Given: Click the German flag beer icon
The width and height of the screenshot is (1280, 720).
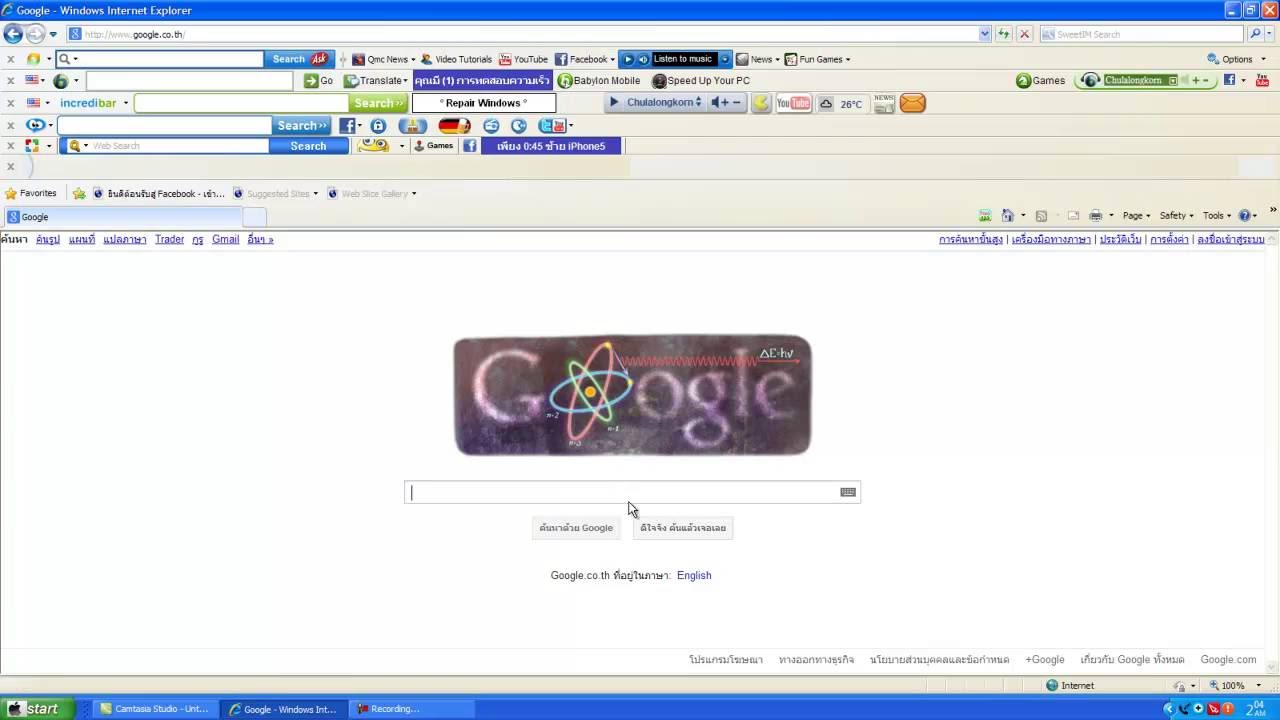Looking at the screenshot, I should point(454,125).
